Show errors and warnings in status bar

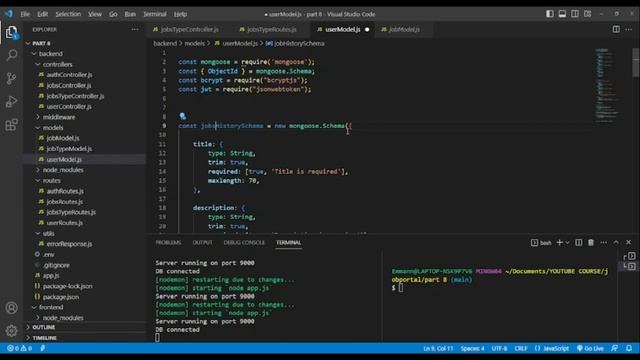[x=19, y=348]
